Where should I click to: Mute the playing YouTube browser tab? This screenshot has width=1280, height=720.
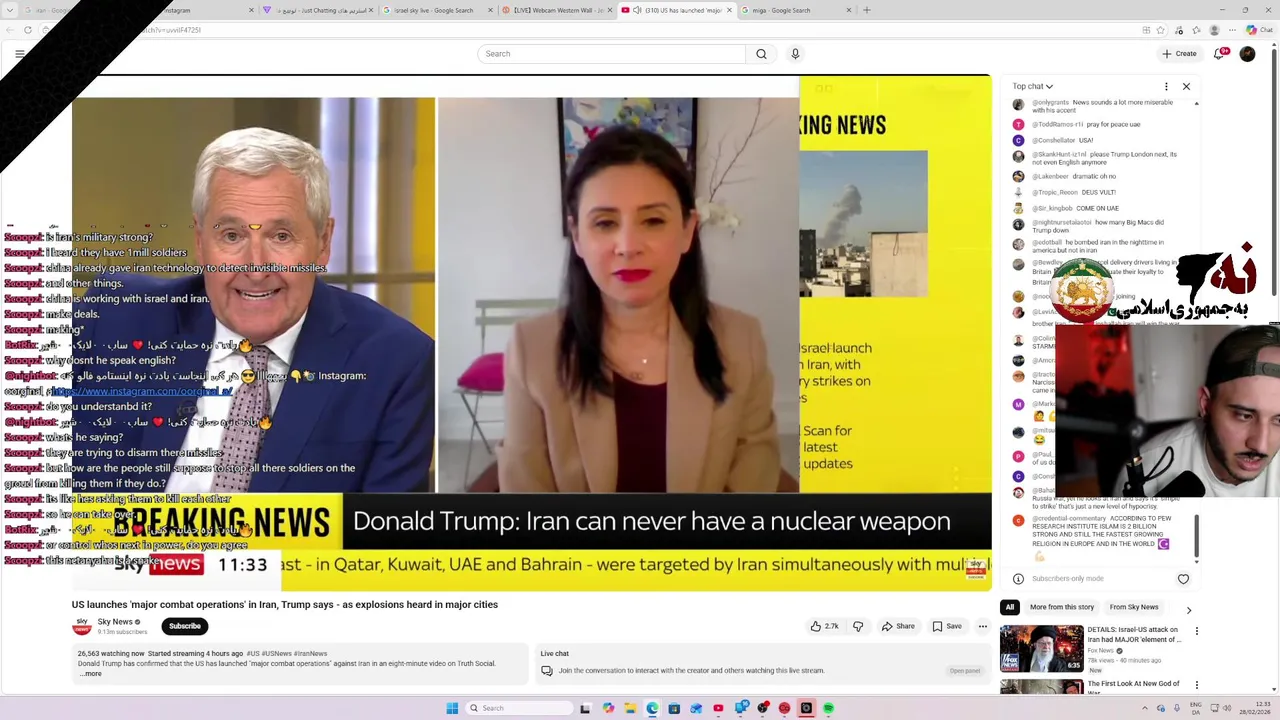(x=637, y=10)
